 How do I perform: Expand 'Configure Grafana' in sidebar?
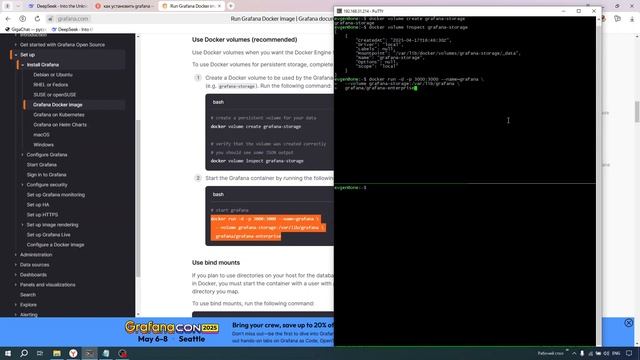click(22, 155)
